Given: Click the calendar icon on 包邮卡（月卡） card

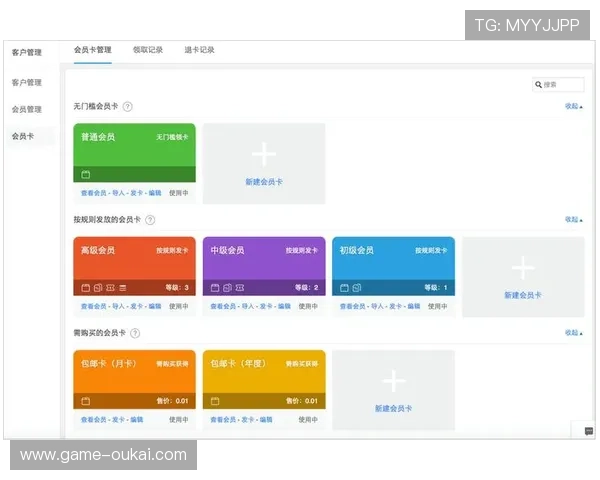Looking at the screenshot, I should click(86, 401).
